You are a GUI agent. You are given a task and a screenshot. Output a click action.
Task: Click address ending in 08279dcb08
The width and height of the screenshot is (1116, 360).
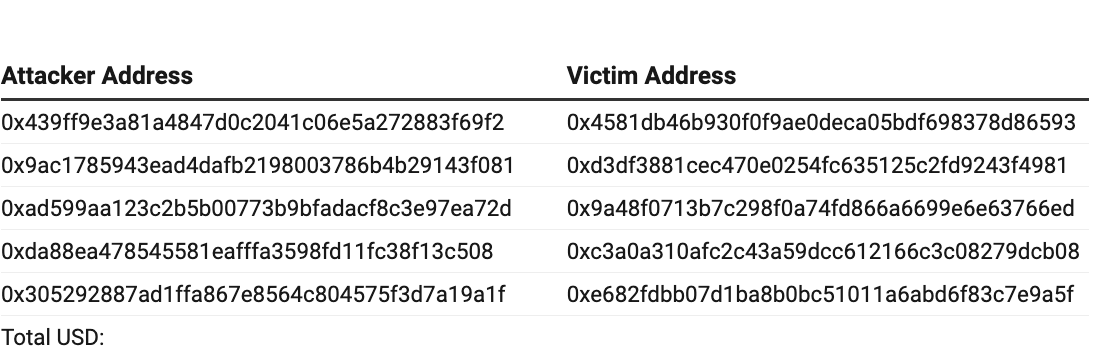(x=823, y=251)
